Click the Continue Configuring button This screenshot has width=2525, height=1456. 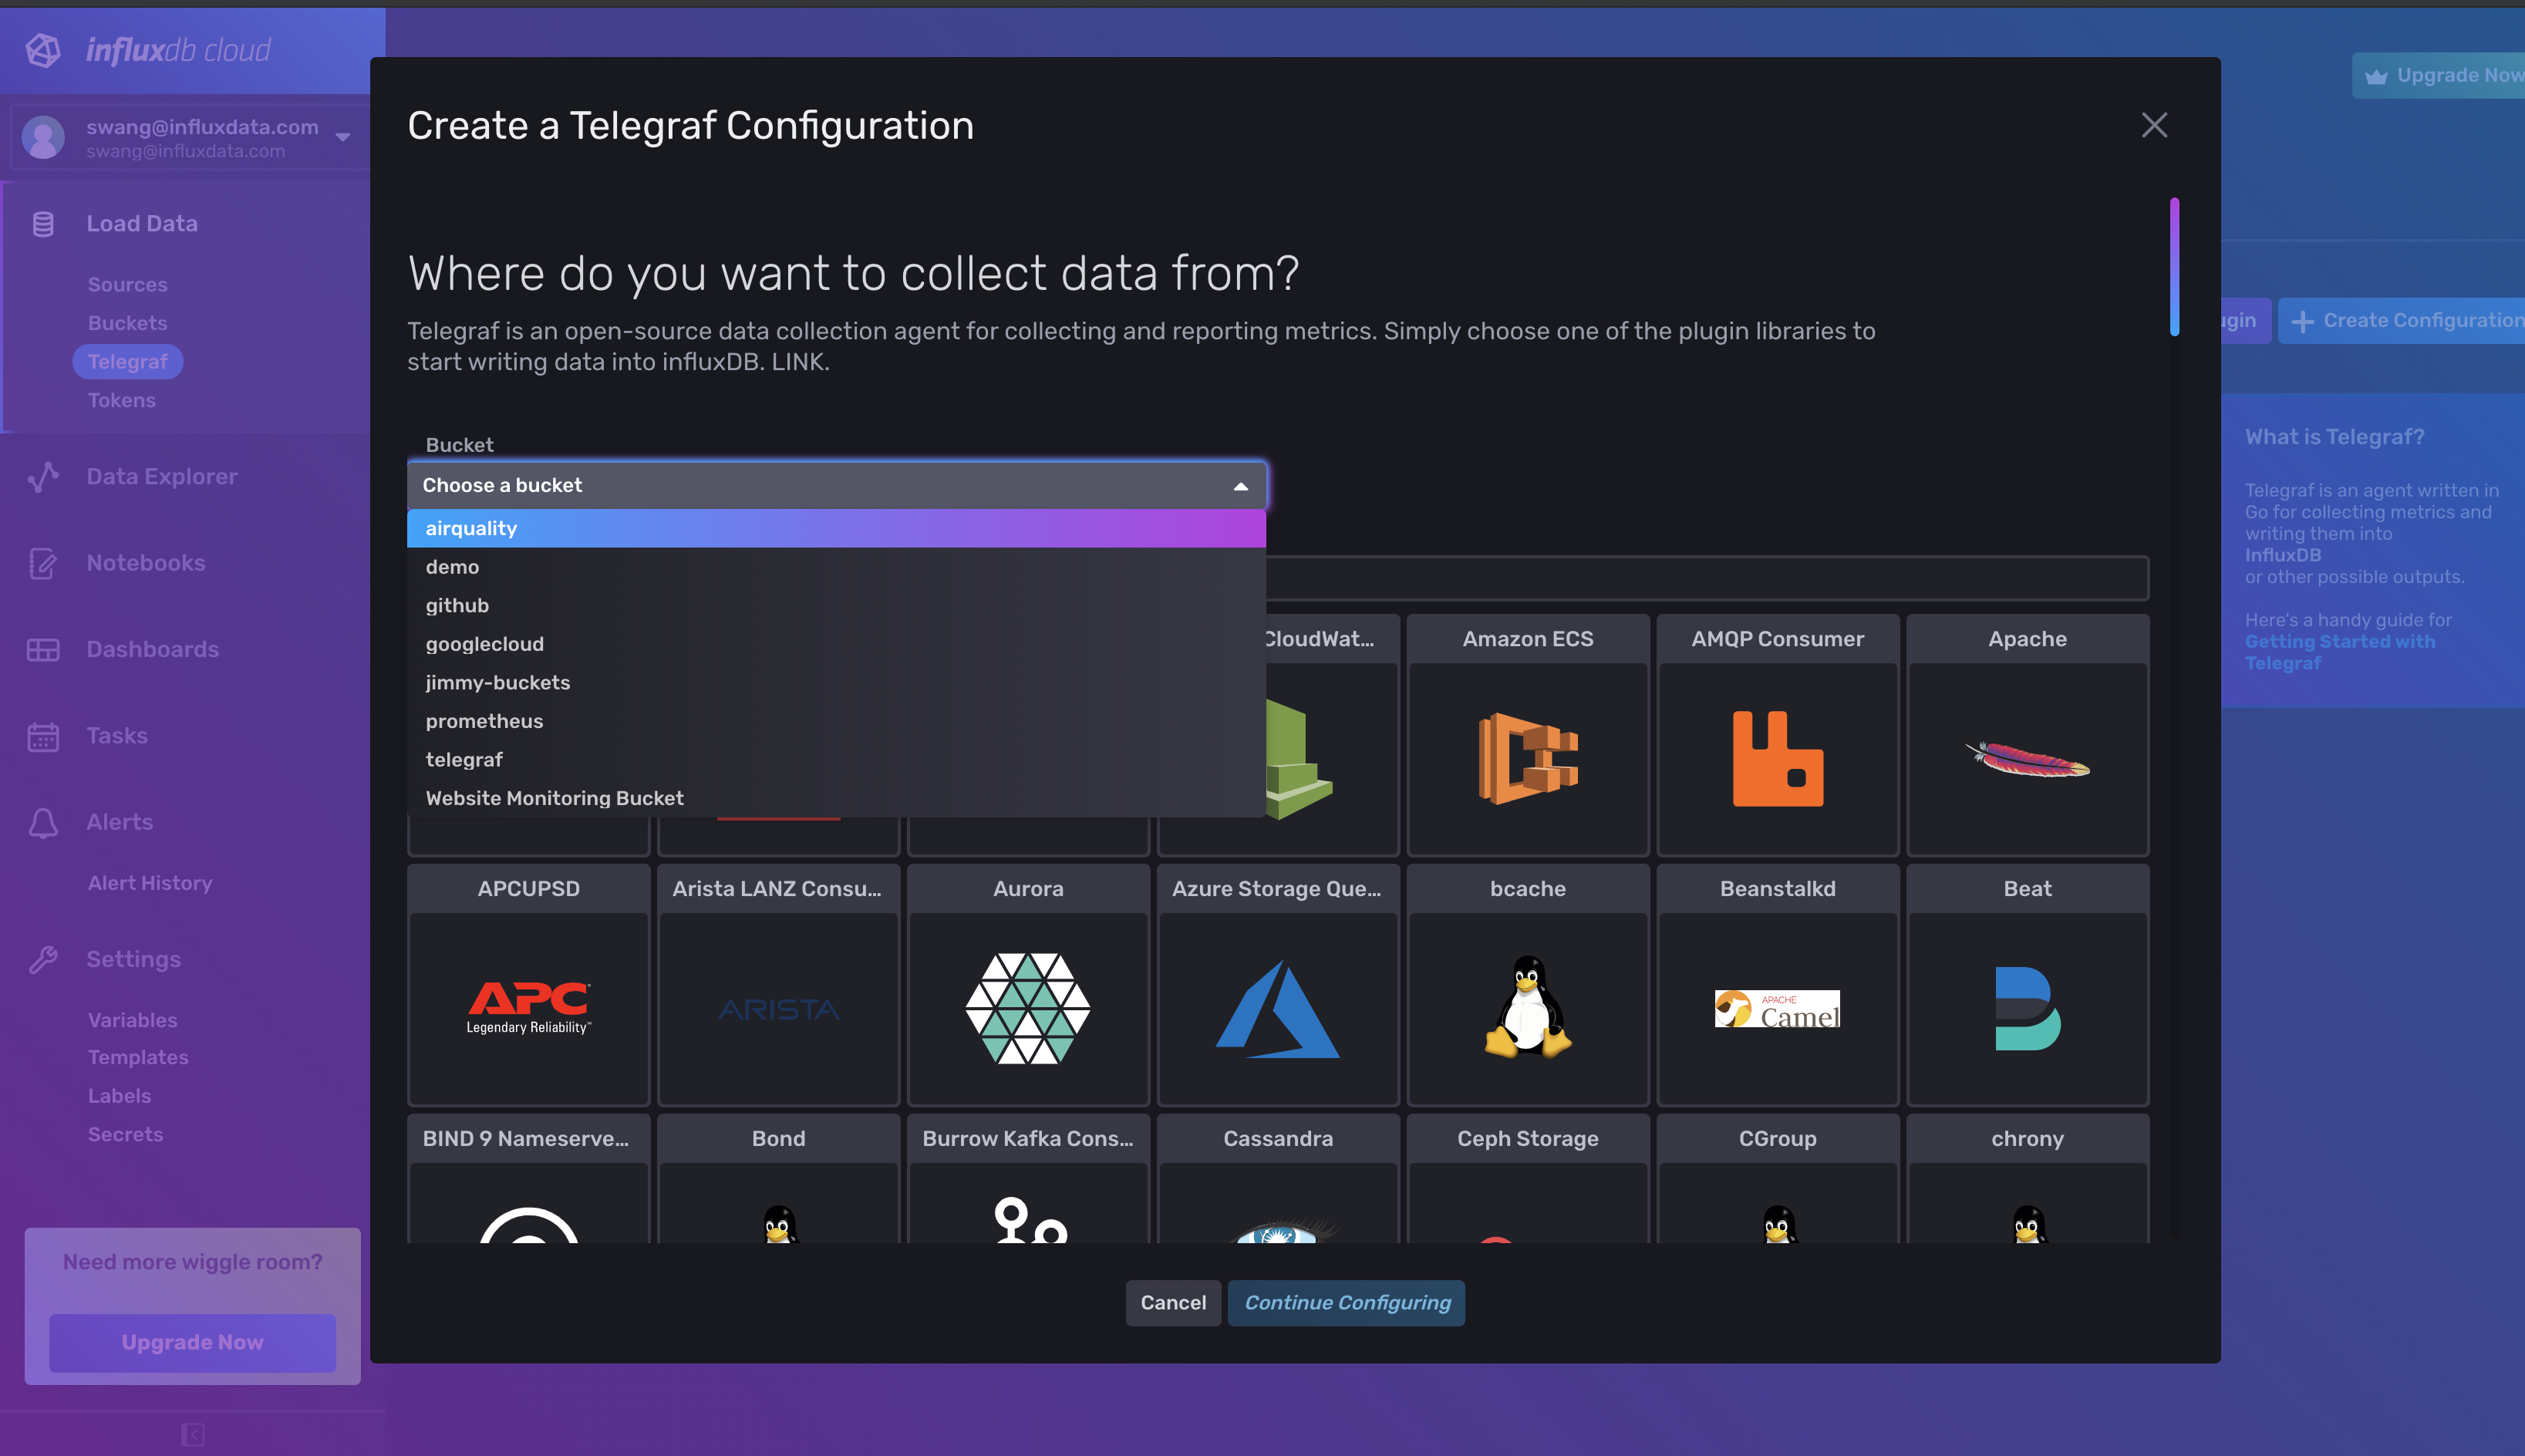pyautogui.click(x=1346, y=1302)
